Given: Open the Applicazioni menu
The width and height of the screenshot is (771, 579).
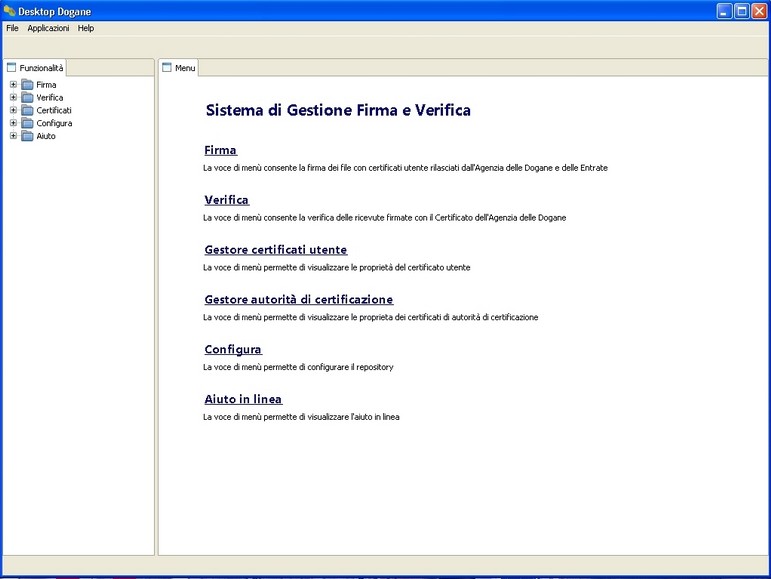Looking at the screenshot, I should click(x=48, y=28).
